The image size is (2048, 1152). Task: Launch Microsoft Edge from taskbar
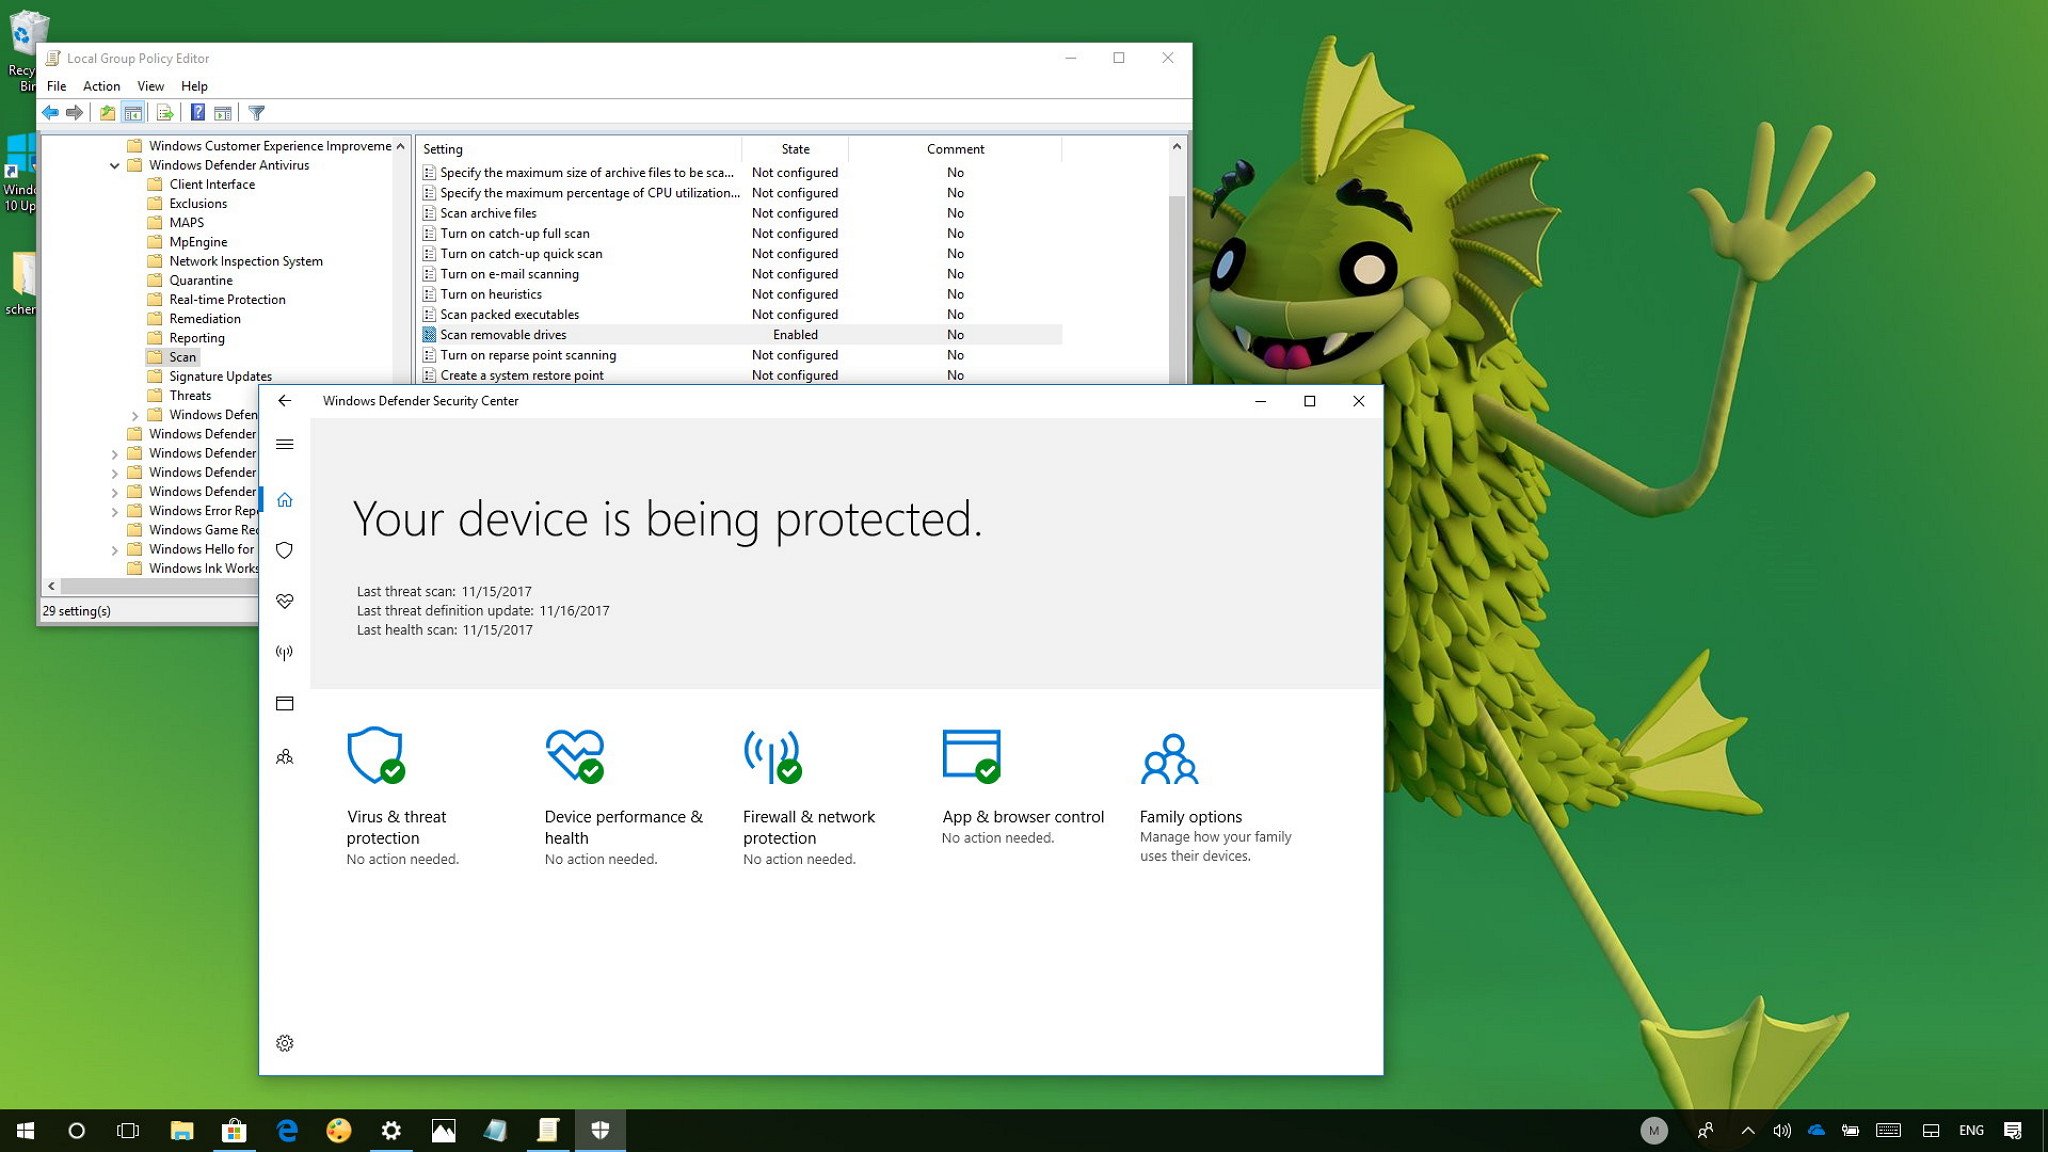point(287,1131)
